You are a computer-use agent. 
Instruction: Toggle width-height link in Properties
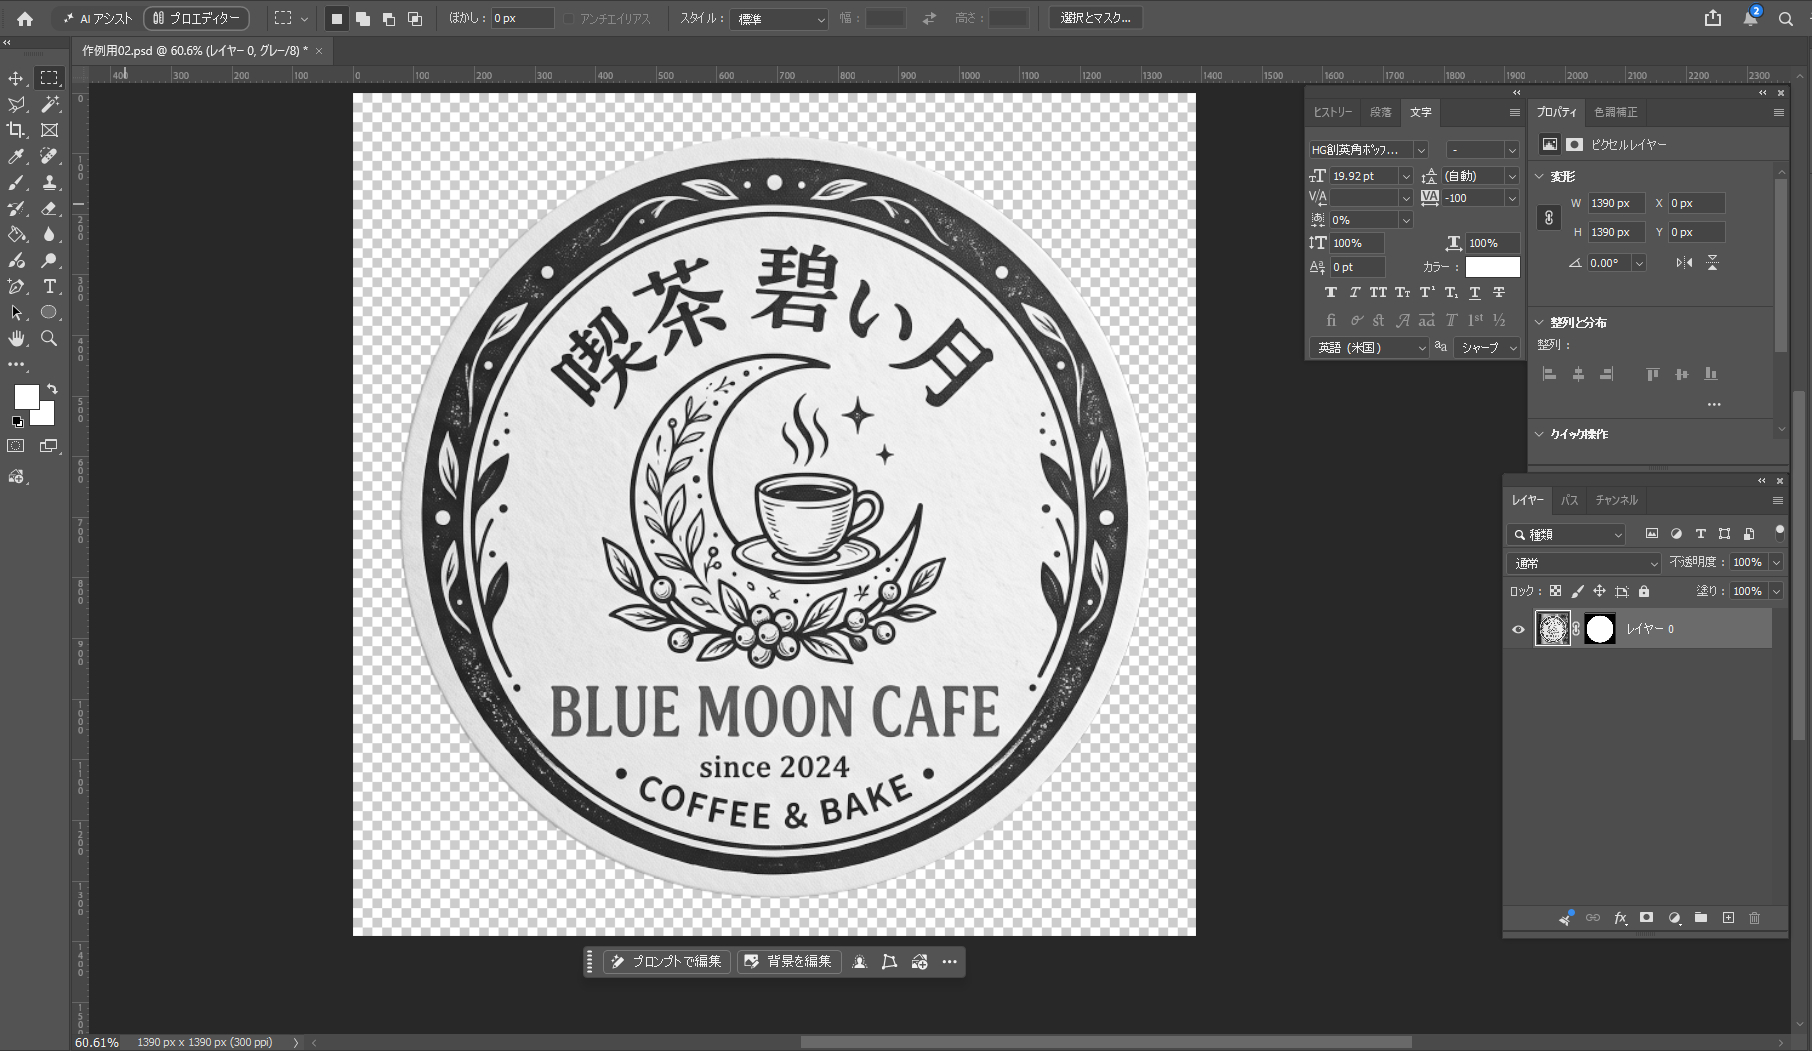[1548, 217]
